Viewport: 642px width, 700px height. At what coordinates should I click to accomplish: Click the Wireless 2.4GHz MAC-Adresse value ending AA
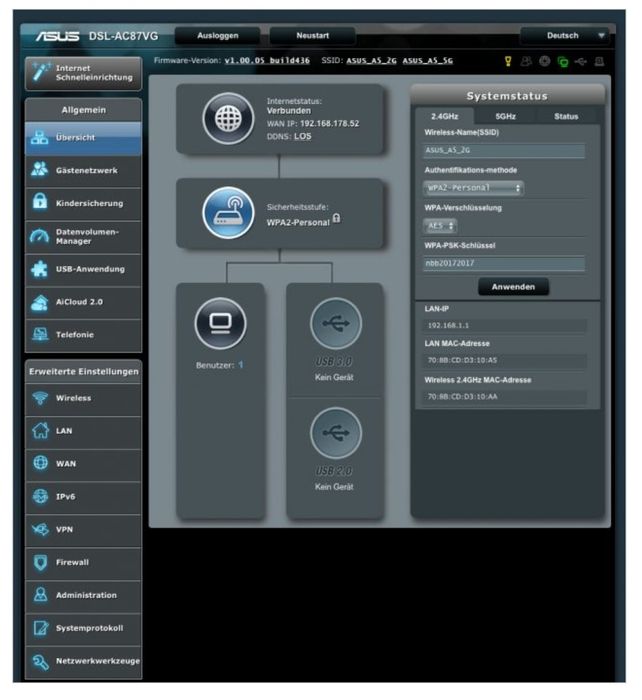[462, 397]
